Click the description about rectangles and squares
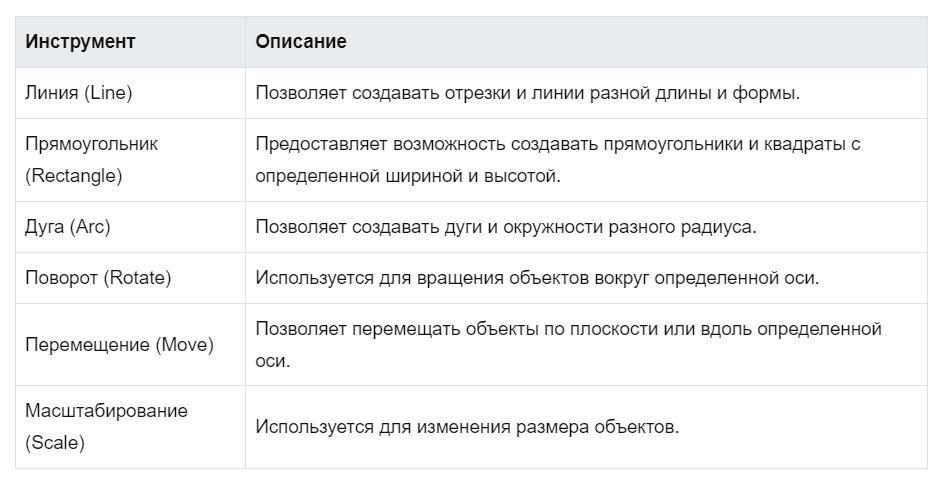This screenshot has height=477, width=936. (558, 160)
